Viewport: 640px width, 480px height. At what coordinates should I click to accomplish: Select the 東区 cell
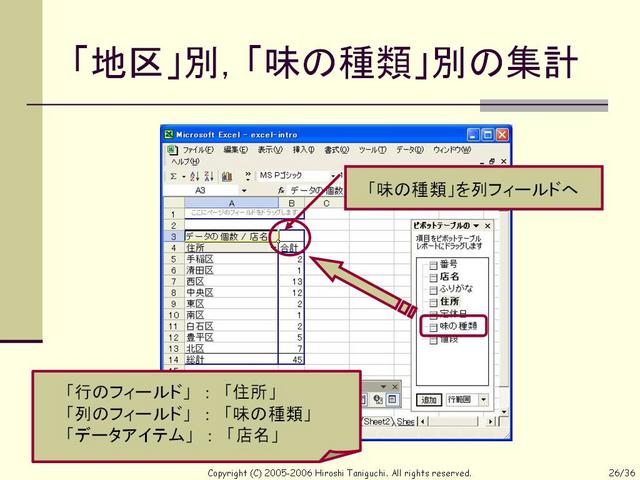(231, 304)
